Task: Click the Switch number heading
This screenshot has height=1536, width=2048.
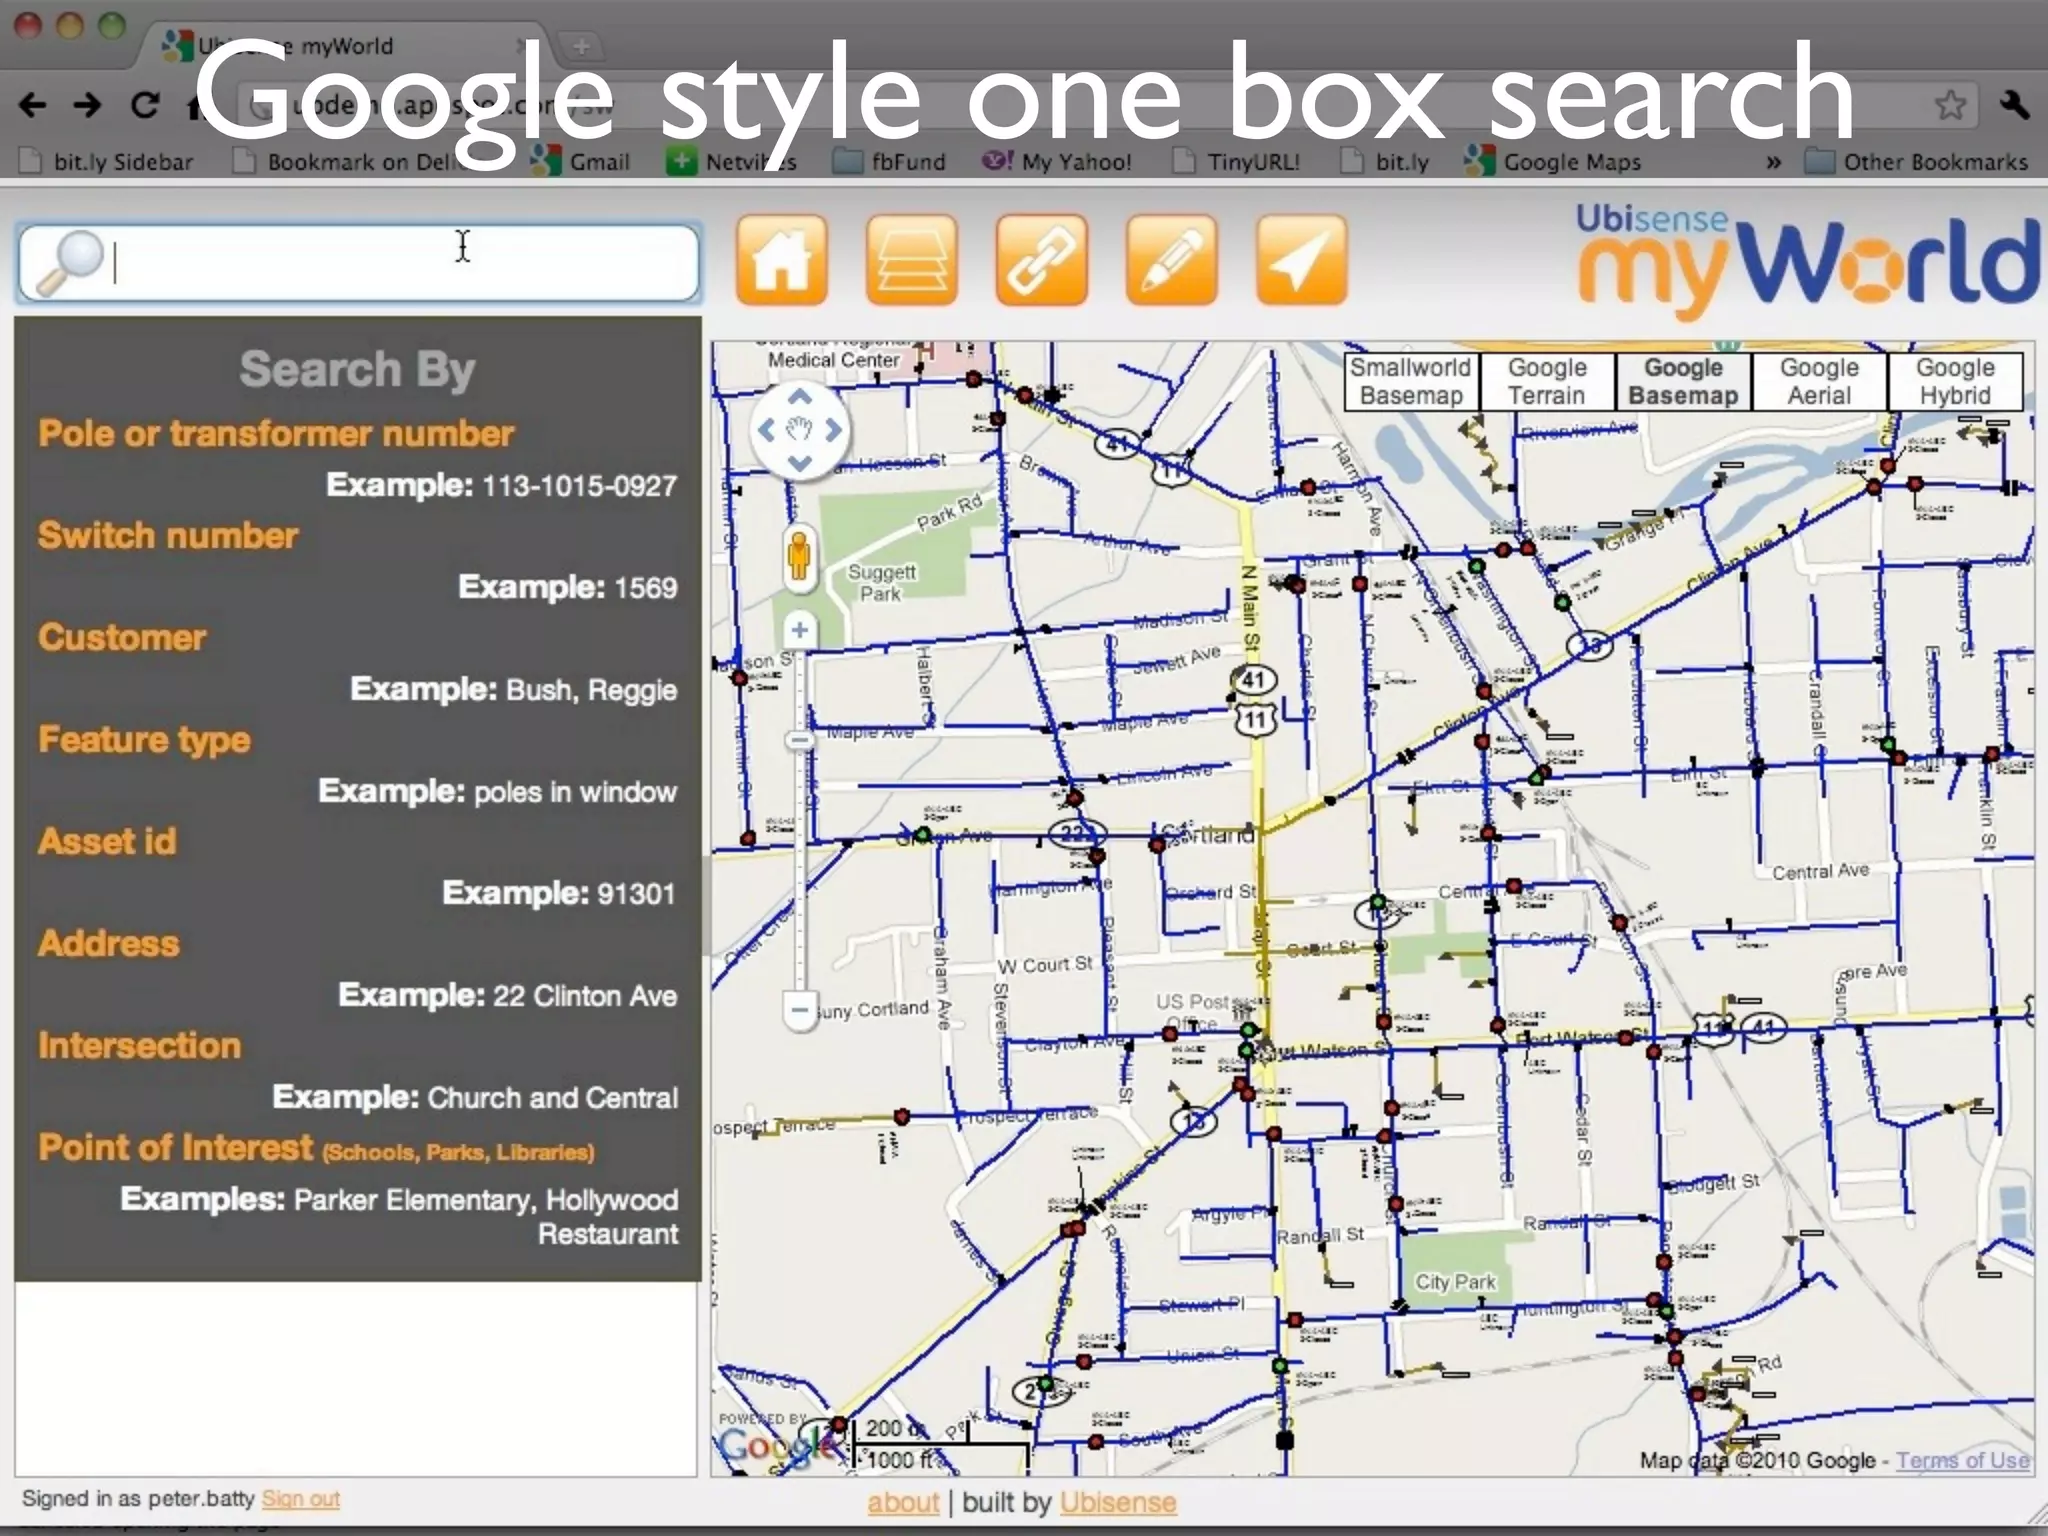Action: click(x=168, y=536)
